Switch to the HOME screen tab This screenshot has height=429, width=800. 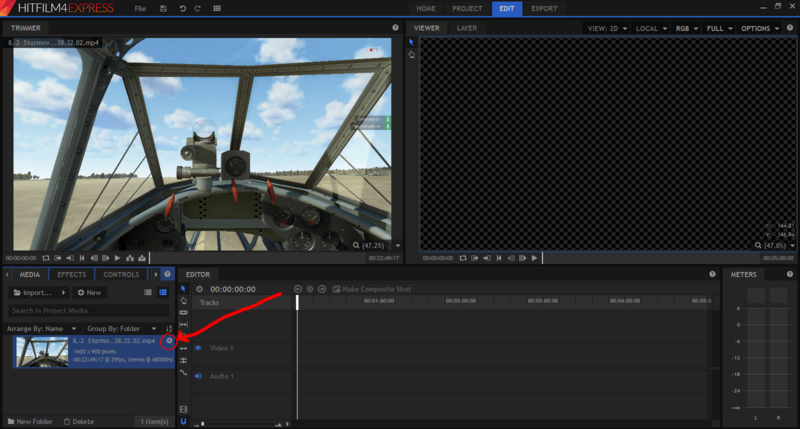pyautogui.click(x=426, y=9)
